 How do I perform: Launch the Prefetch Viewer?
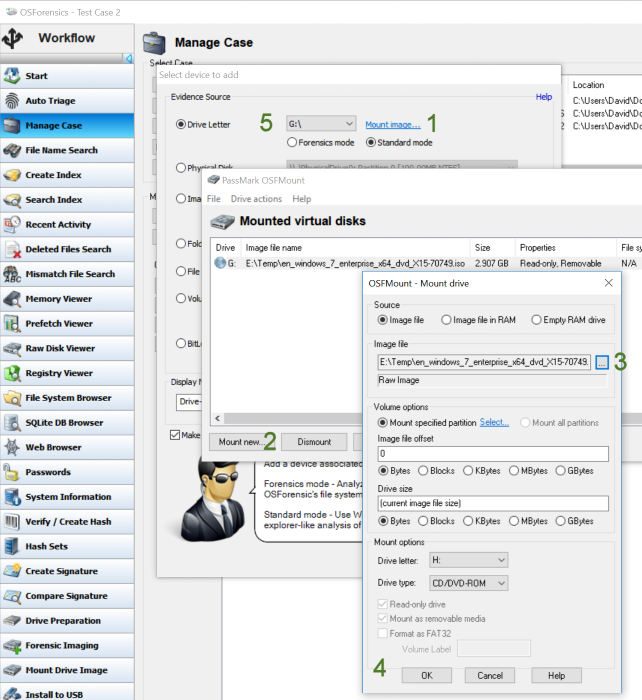click(x=67, y=324)
